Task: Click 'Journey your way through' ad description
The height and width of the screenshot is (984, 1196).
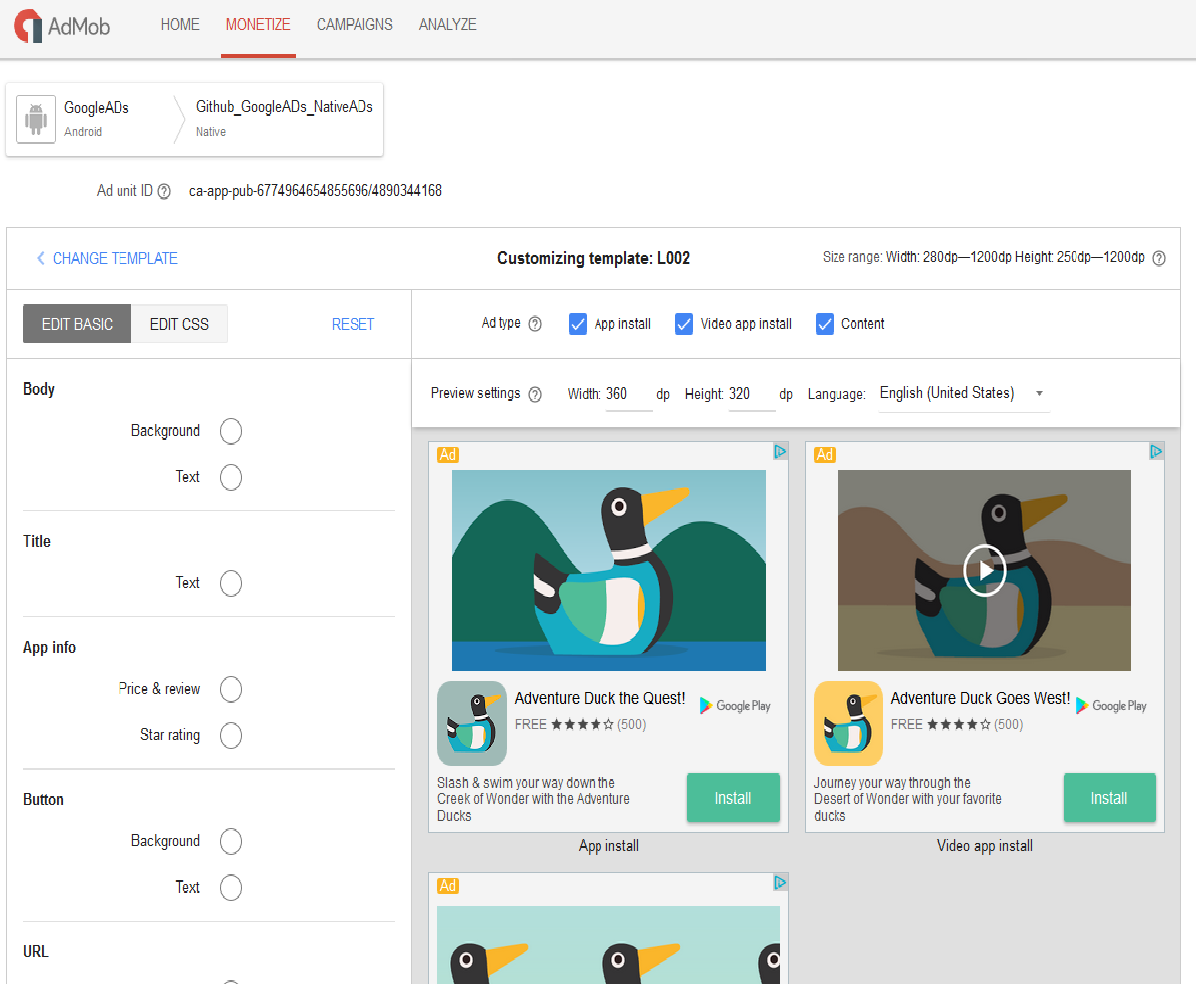Action: pyautogui.click(x=908, y=799)
